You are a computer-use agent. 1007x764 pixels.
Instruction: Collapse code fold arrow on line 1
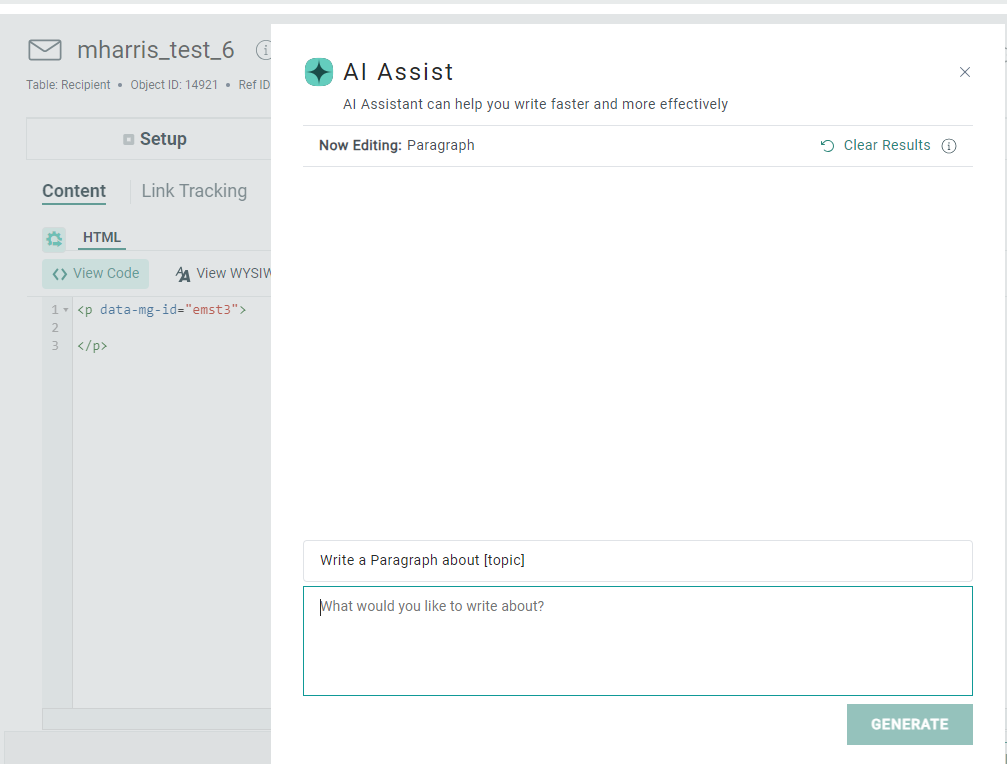(x=66, y=310)
